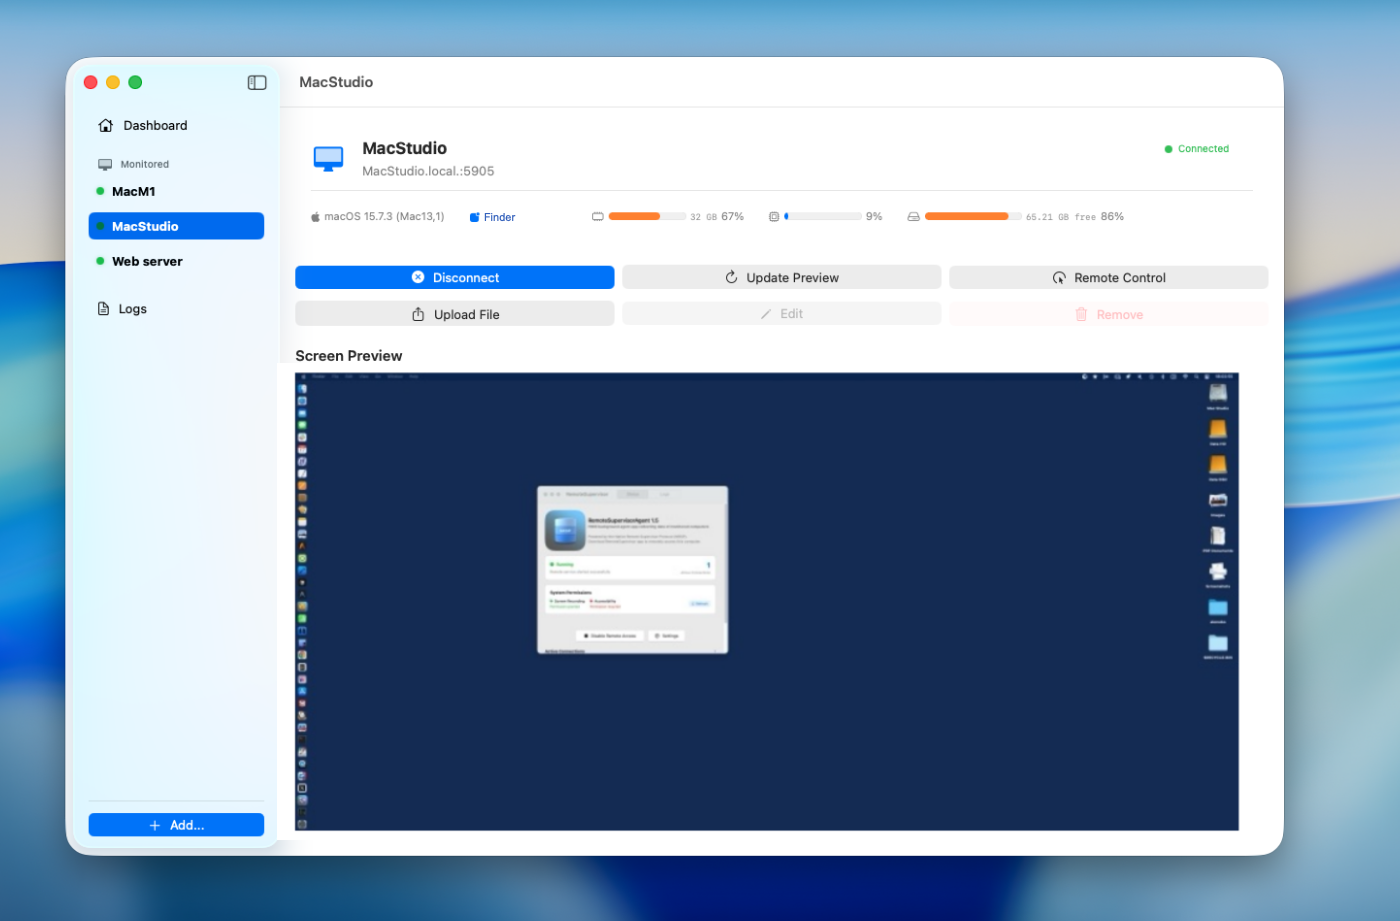This screenshot has width=1400, height=921.
Task: Click Update Preview button
Action: pyautogui.click(x=781, y=278)
